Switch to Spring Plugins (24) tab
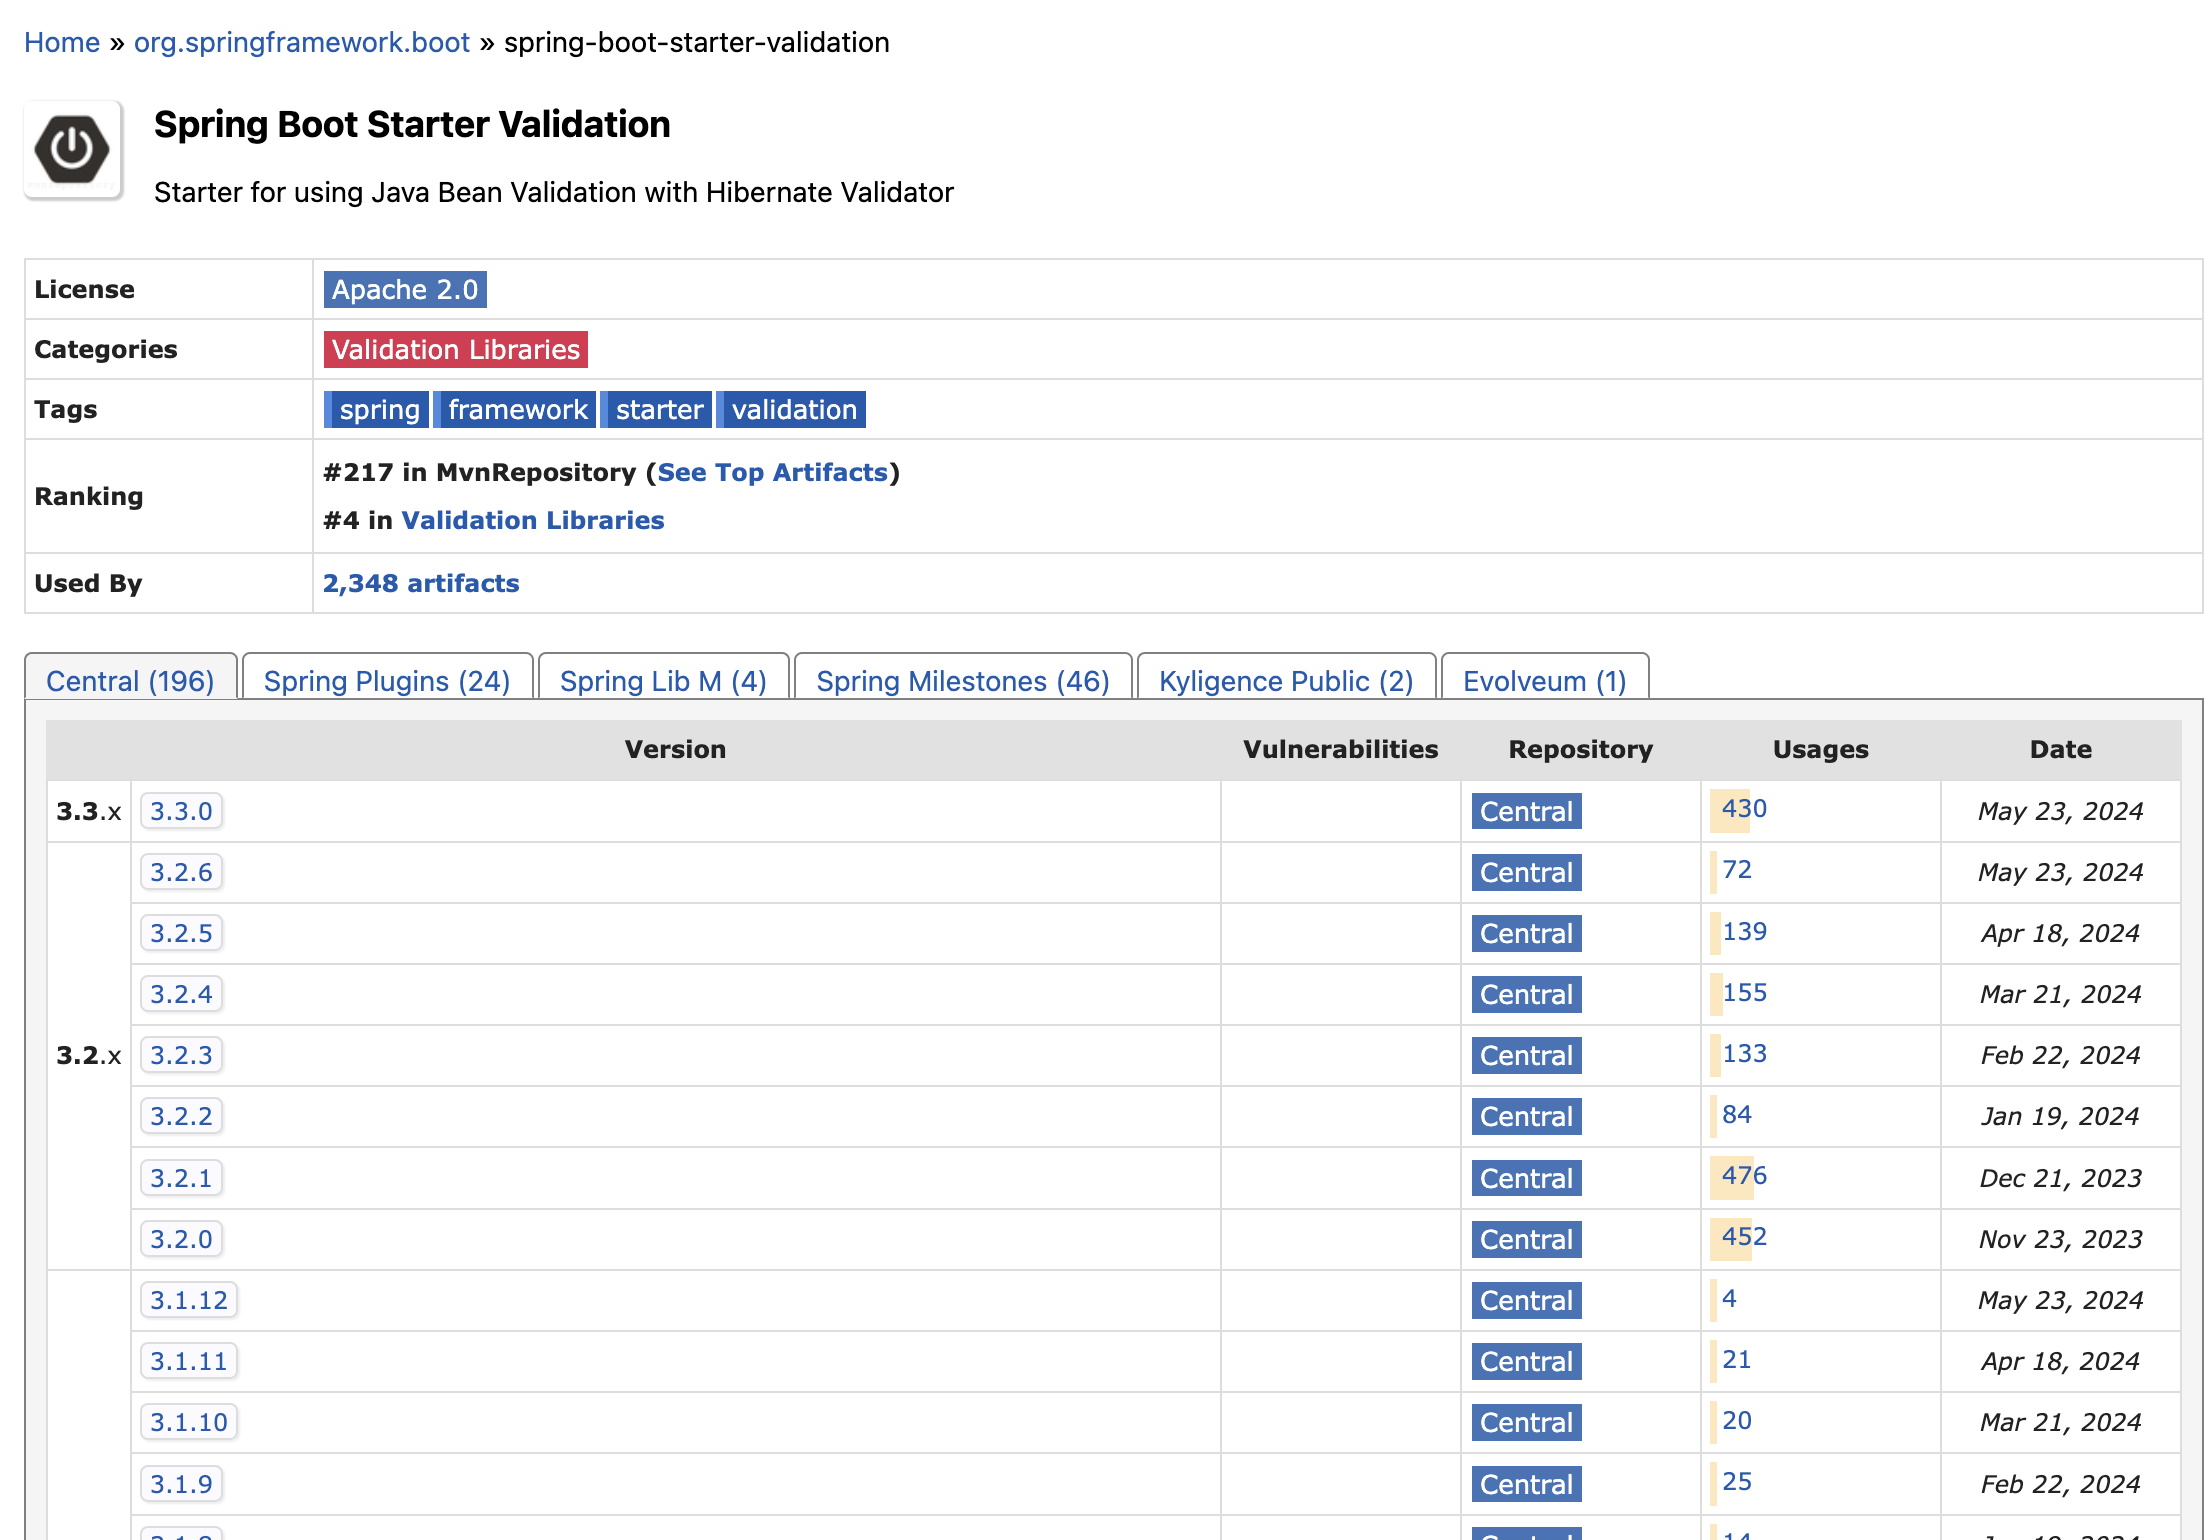Screen dimensions: 2210x1540 click(387, 681)
